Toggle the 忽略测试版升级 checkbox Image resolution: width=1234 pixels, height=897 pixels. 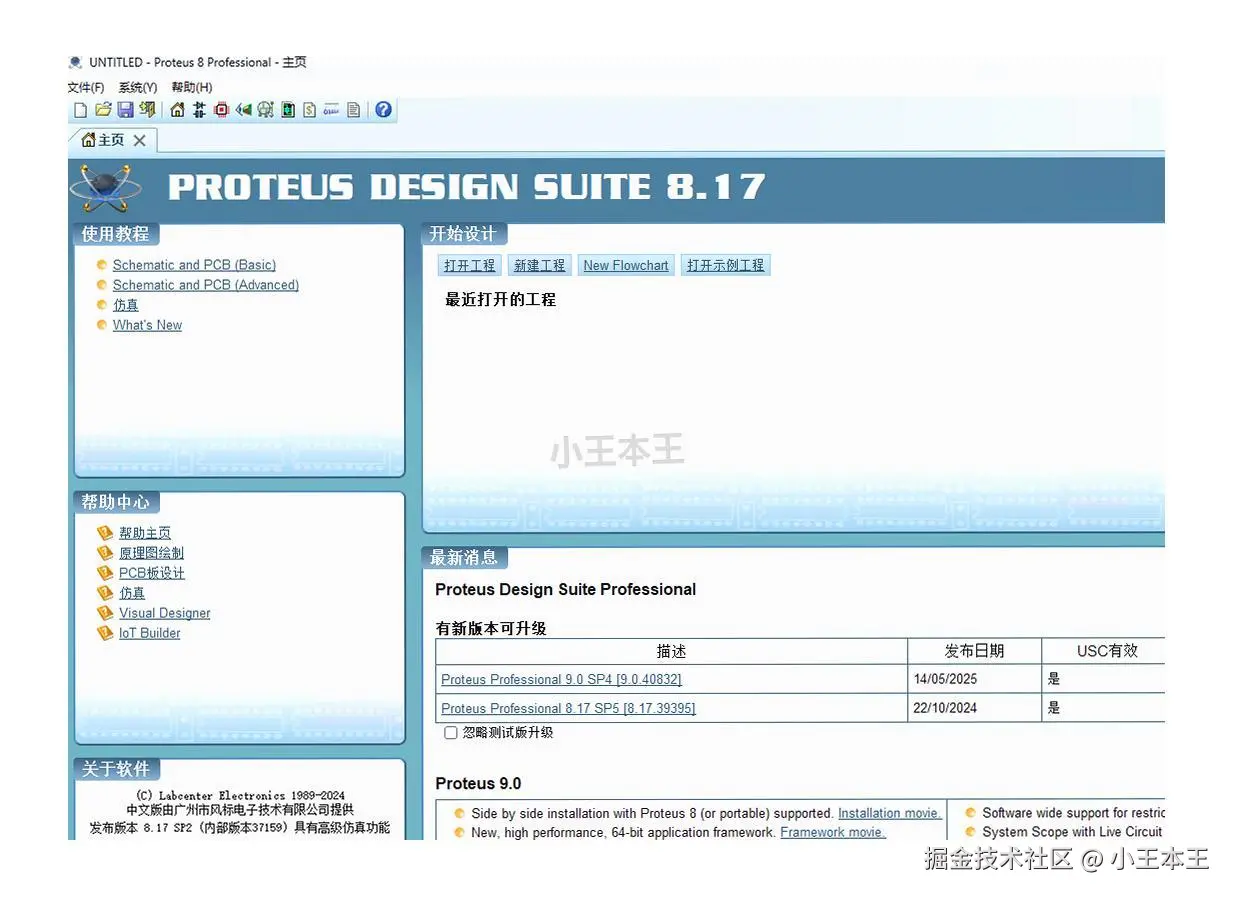[x=451, y=733]
